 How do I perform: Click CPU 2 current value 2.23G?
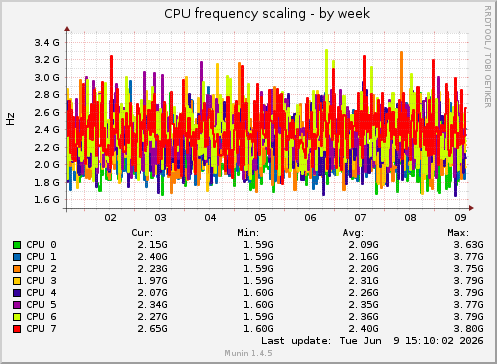pyautogui.click(x=153, y=269)
